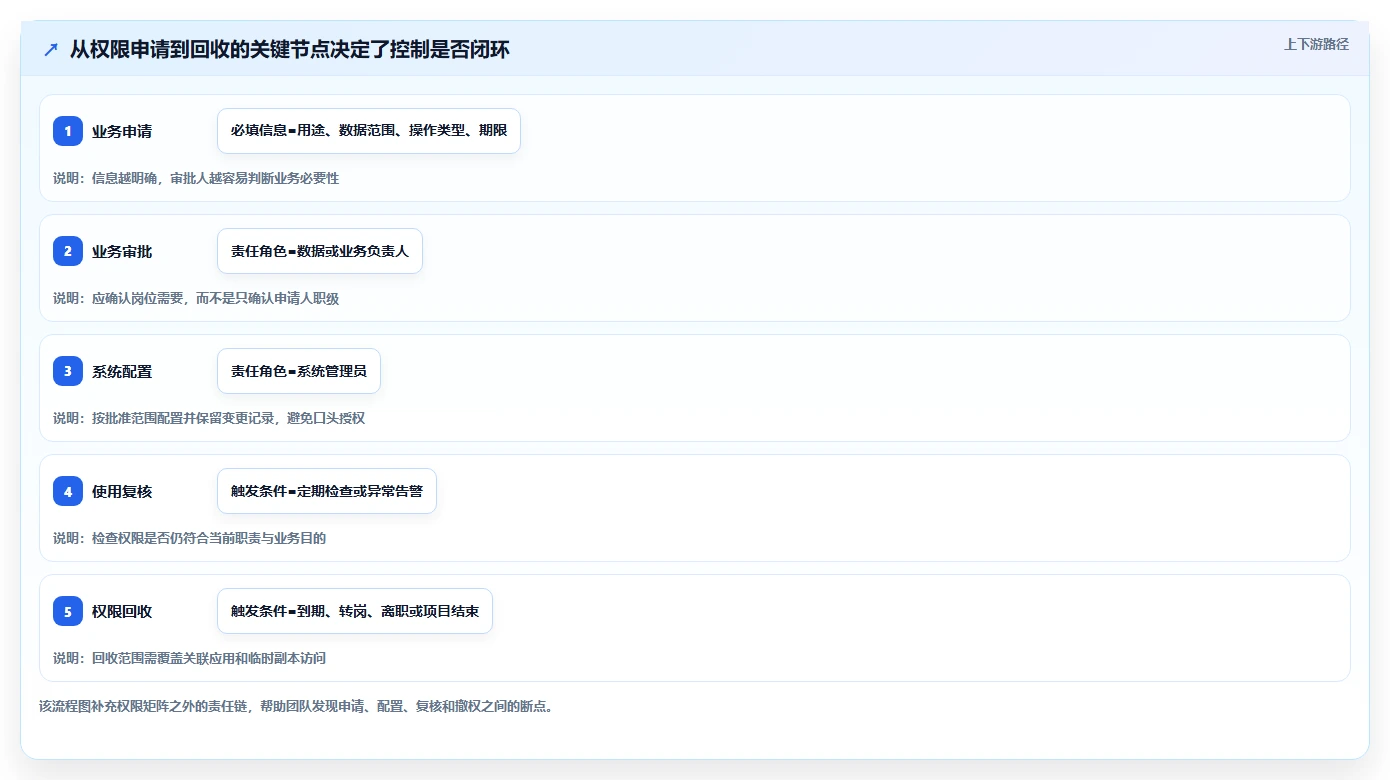Click the note starting 应确认岗位需要

196,298
